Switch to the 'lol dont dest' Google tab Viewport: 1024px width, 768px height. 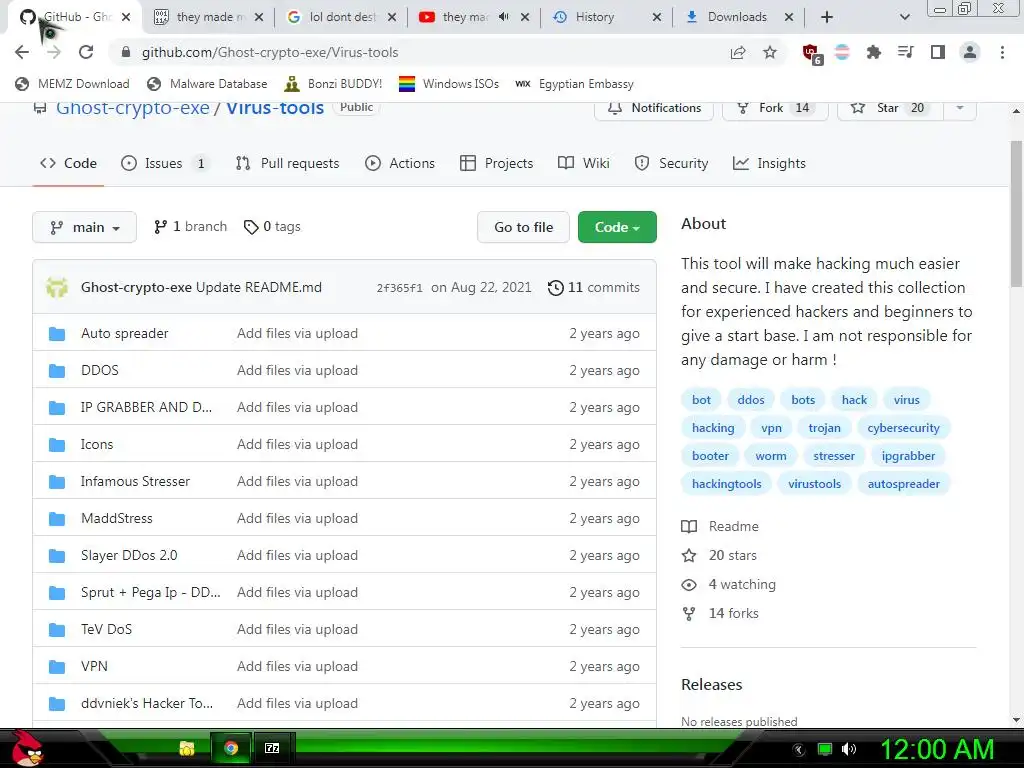click(x=341, y=17)
